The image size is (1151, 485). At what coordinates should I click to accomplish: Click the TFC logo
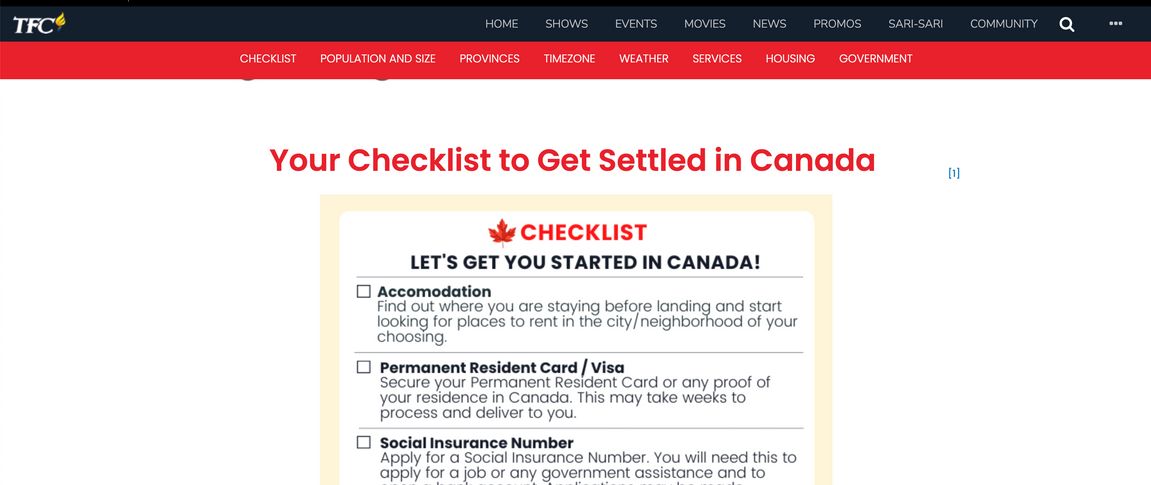click(x=39, y=24)
